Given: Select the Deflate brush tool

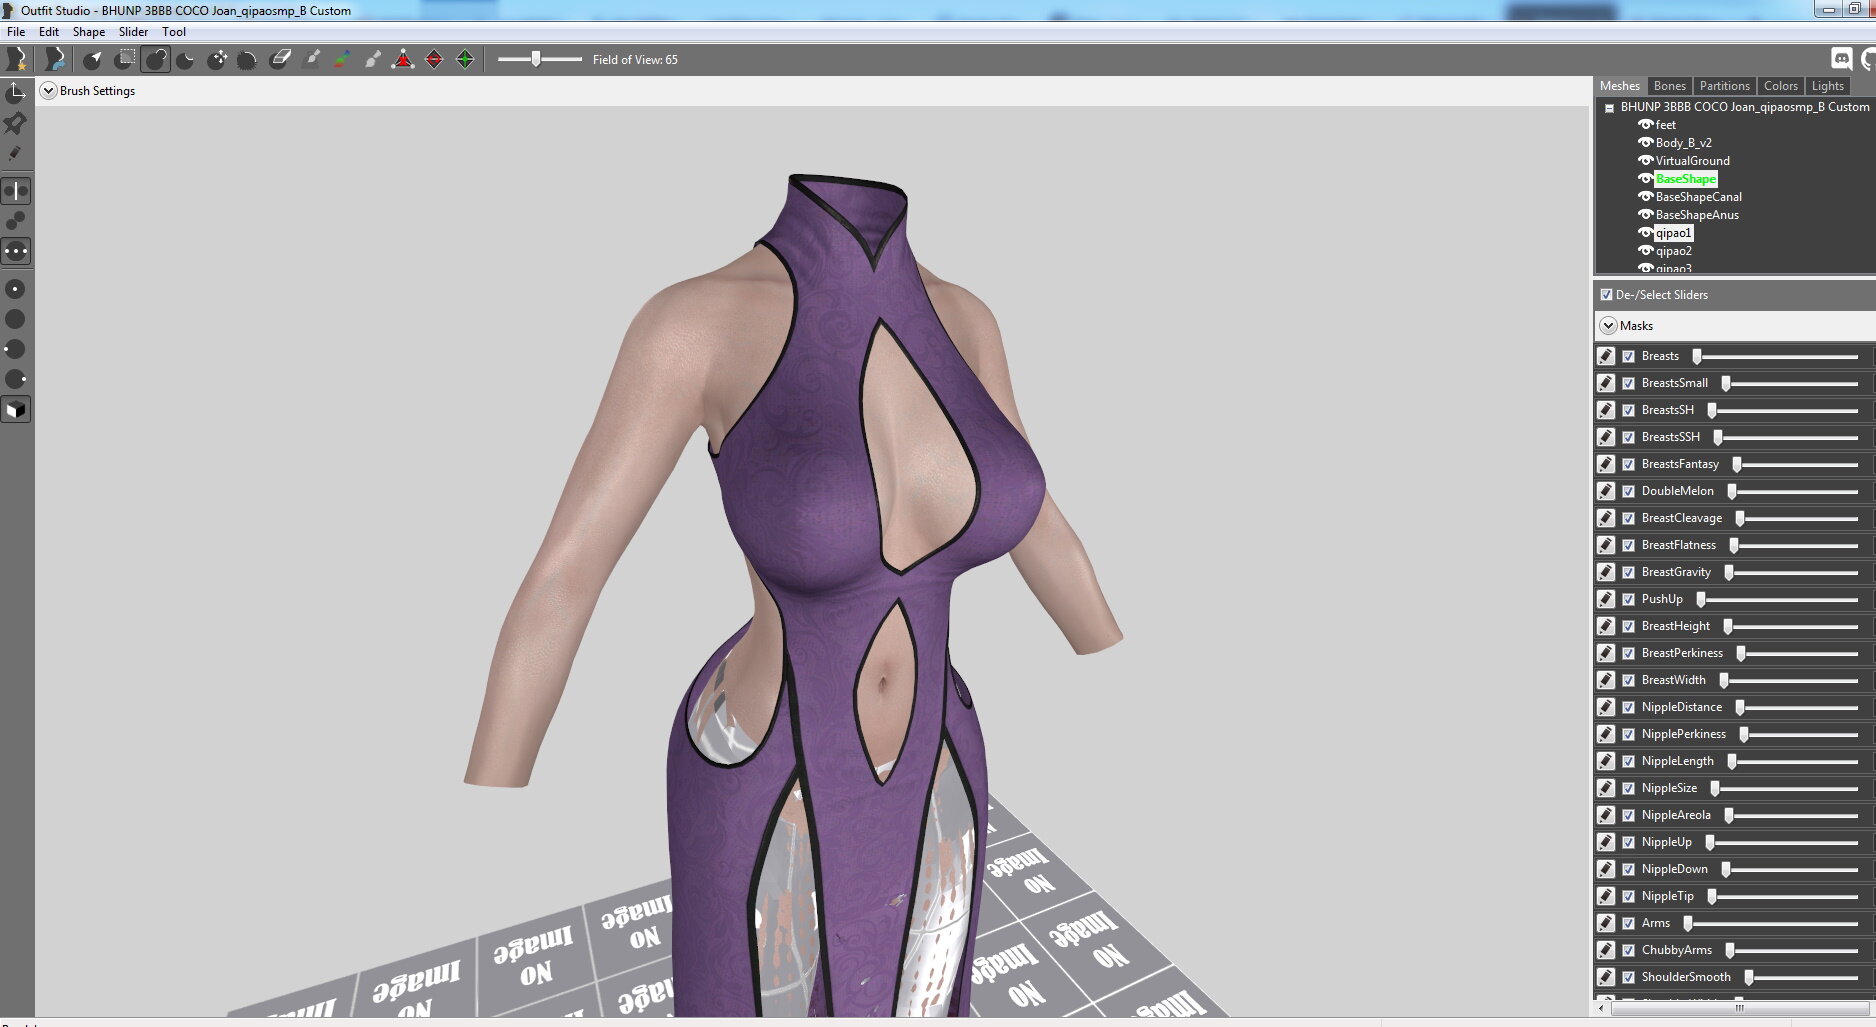Looking at the screenshot, I should (186, 60).
